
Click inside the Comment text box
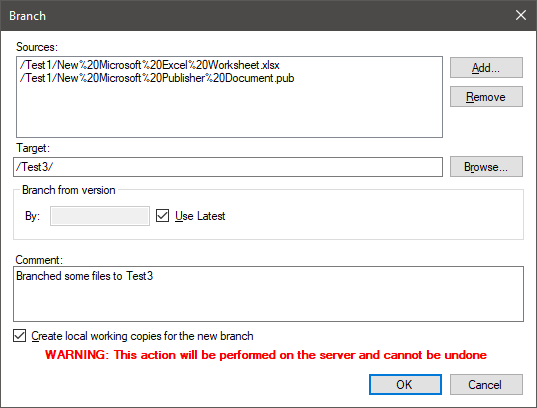[268, 294]
